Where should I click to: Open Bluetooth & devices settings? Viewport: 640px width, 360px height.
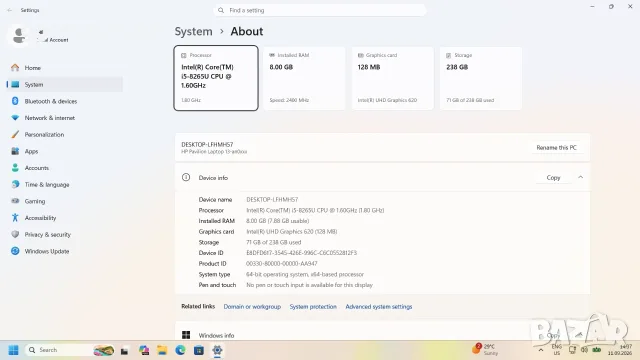(64, 101)
